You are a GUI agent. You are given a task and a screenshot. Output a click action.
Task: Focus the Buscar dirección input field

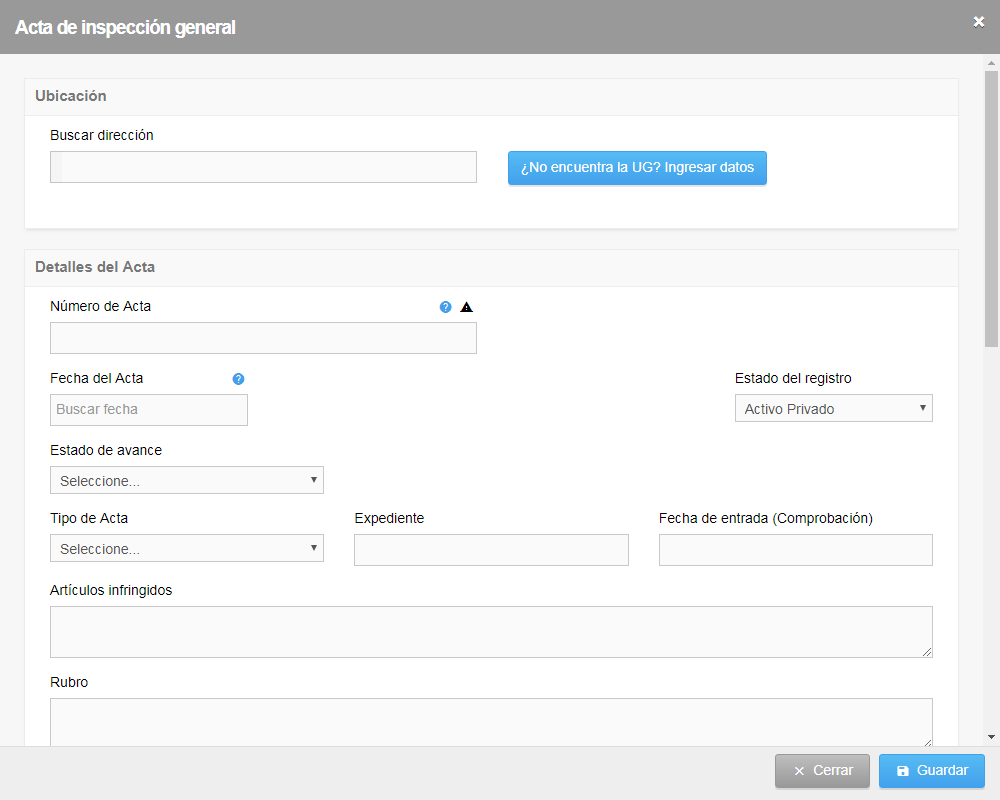tap(263, 167)
